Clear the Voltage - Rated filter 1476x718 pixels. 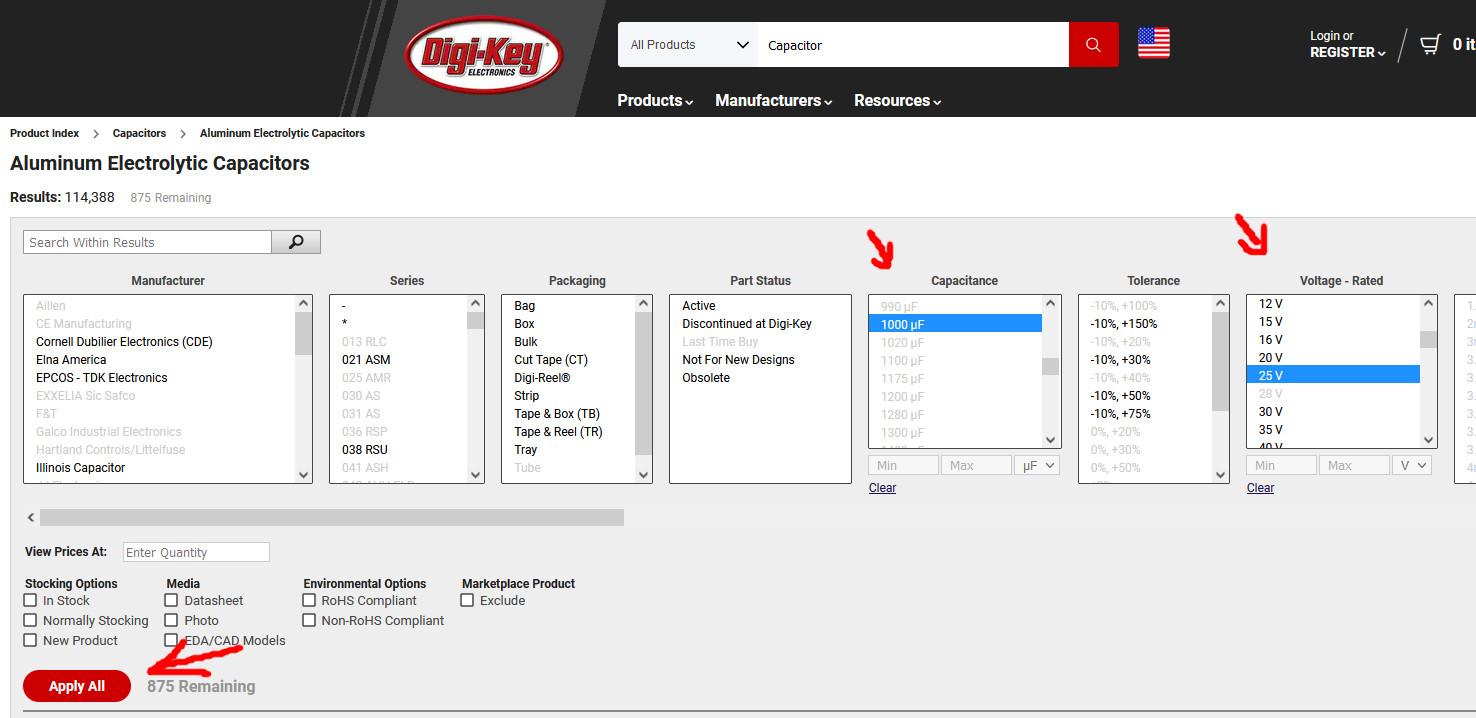1260,488
